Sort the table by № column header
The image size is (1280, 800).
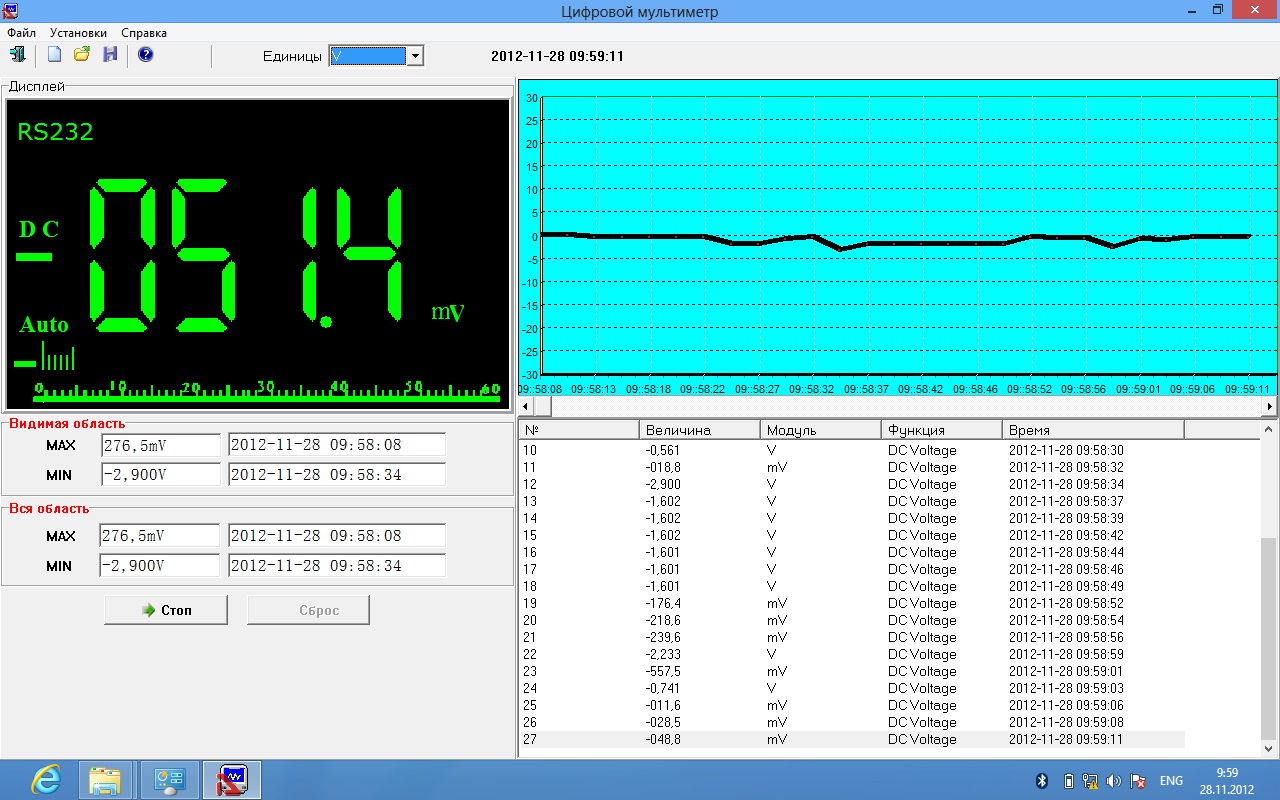[579, 430]
